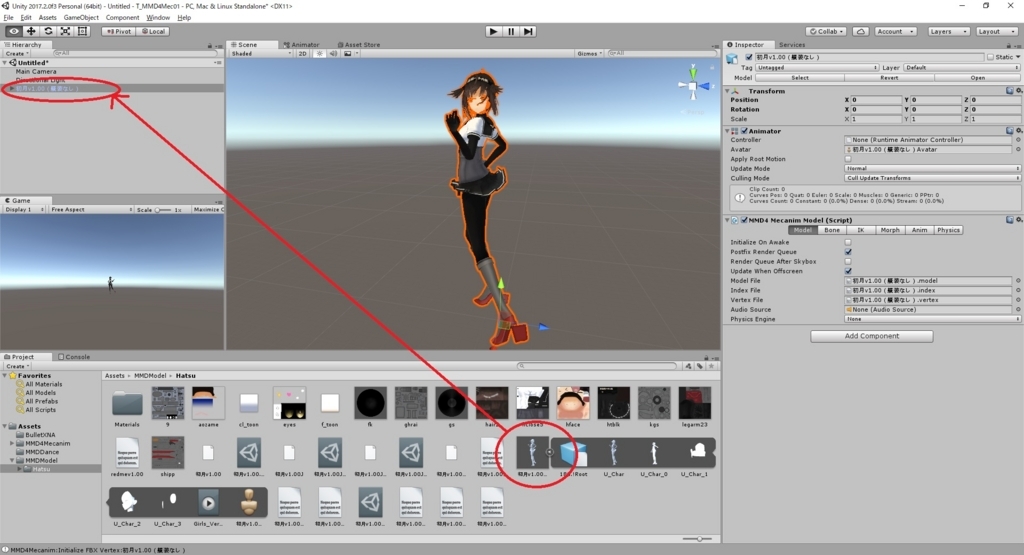Image resolution: width=1024 pixels, height=555 pixels.
Task: Open the GameObject menu
Action: [81, 18]
